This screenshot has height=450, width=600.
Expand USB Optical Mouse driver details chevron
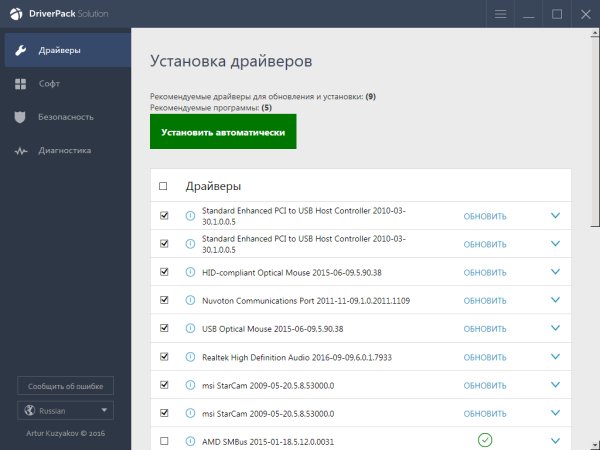pos(556,328)
